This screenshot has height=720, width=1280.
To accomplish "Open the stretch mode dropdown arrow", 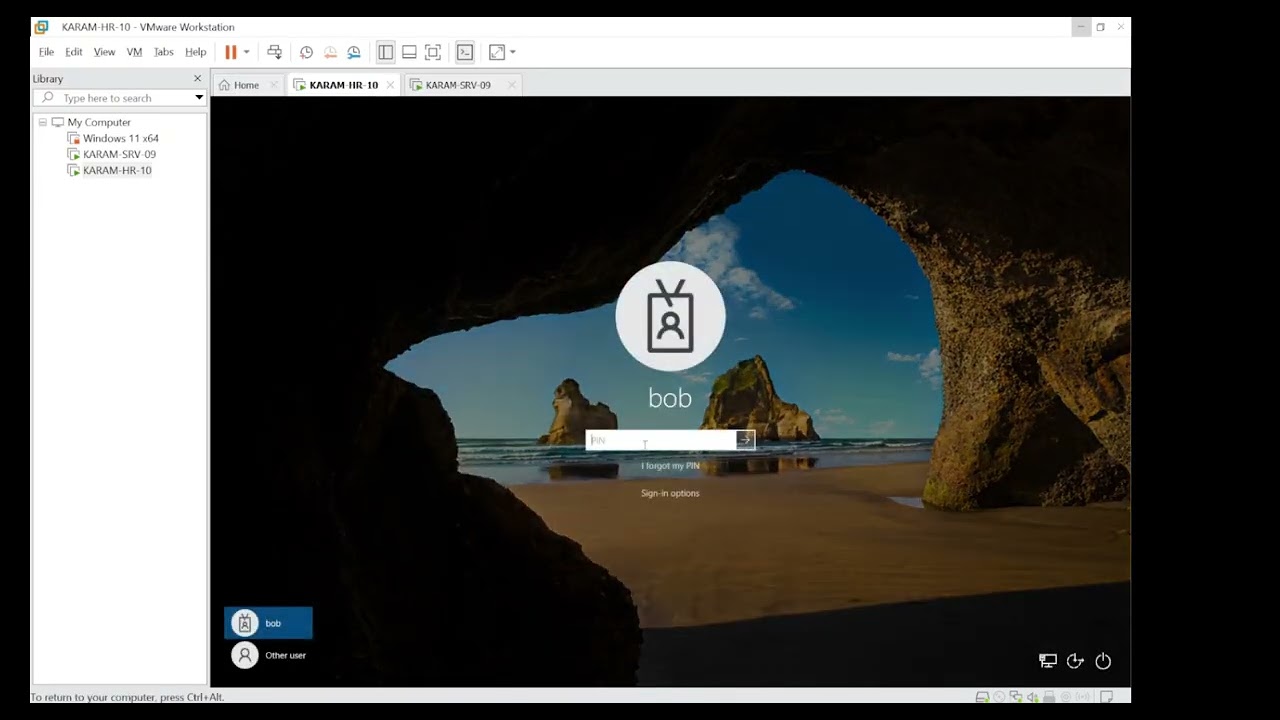I will pos(513,52).
